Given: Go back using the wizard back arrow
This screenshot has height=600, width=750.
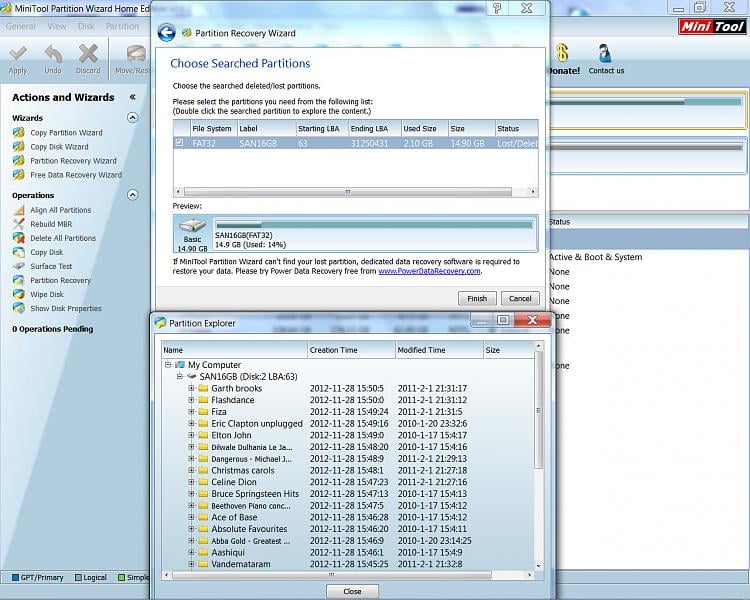Looking at the screenshot, I should (166, 33).
